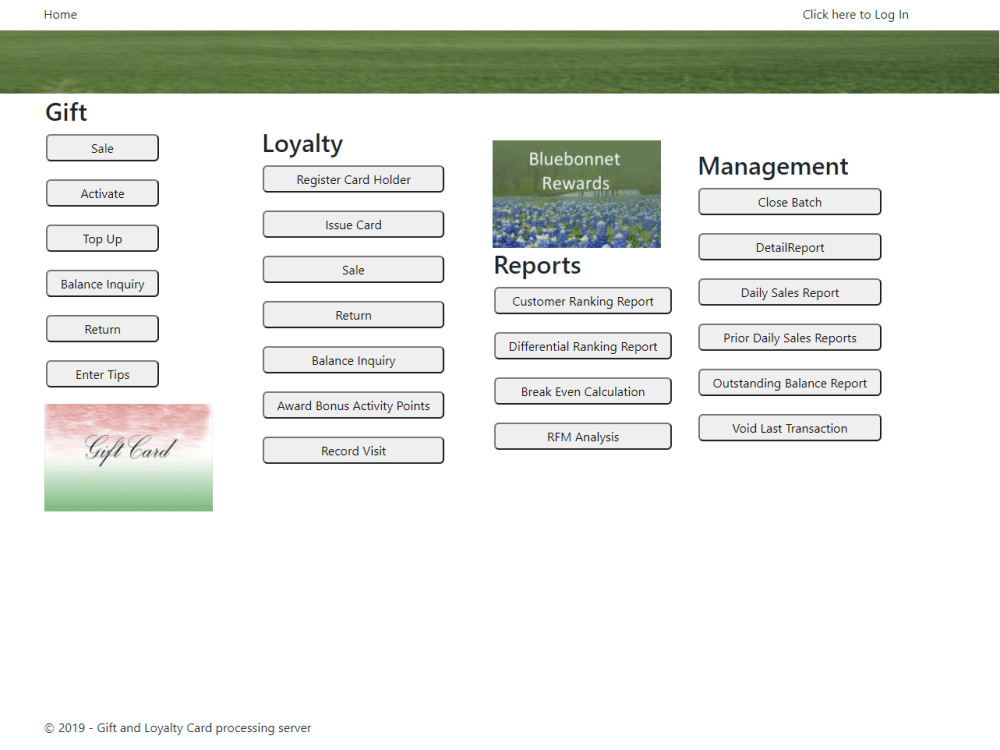Select the Activate gift card button
This screenshot has height=750, width=1000.
coord(102,193)
